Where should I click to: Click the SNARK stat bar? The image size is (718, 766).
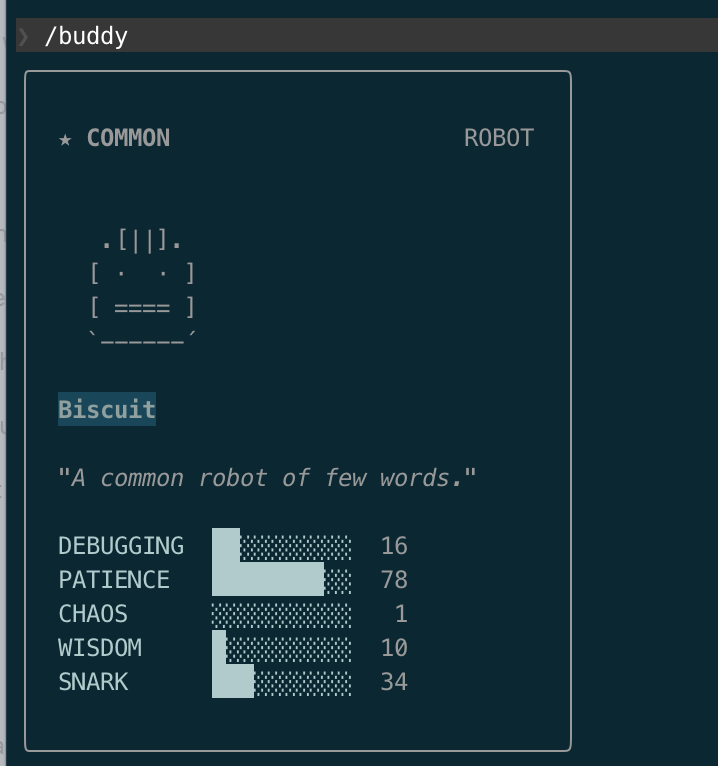coord(281,682)
